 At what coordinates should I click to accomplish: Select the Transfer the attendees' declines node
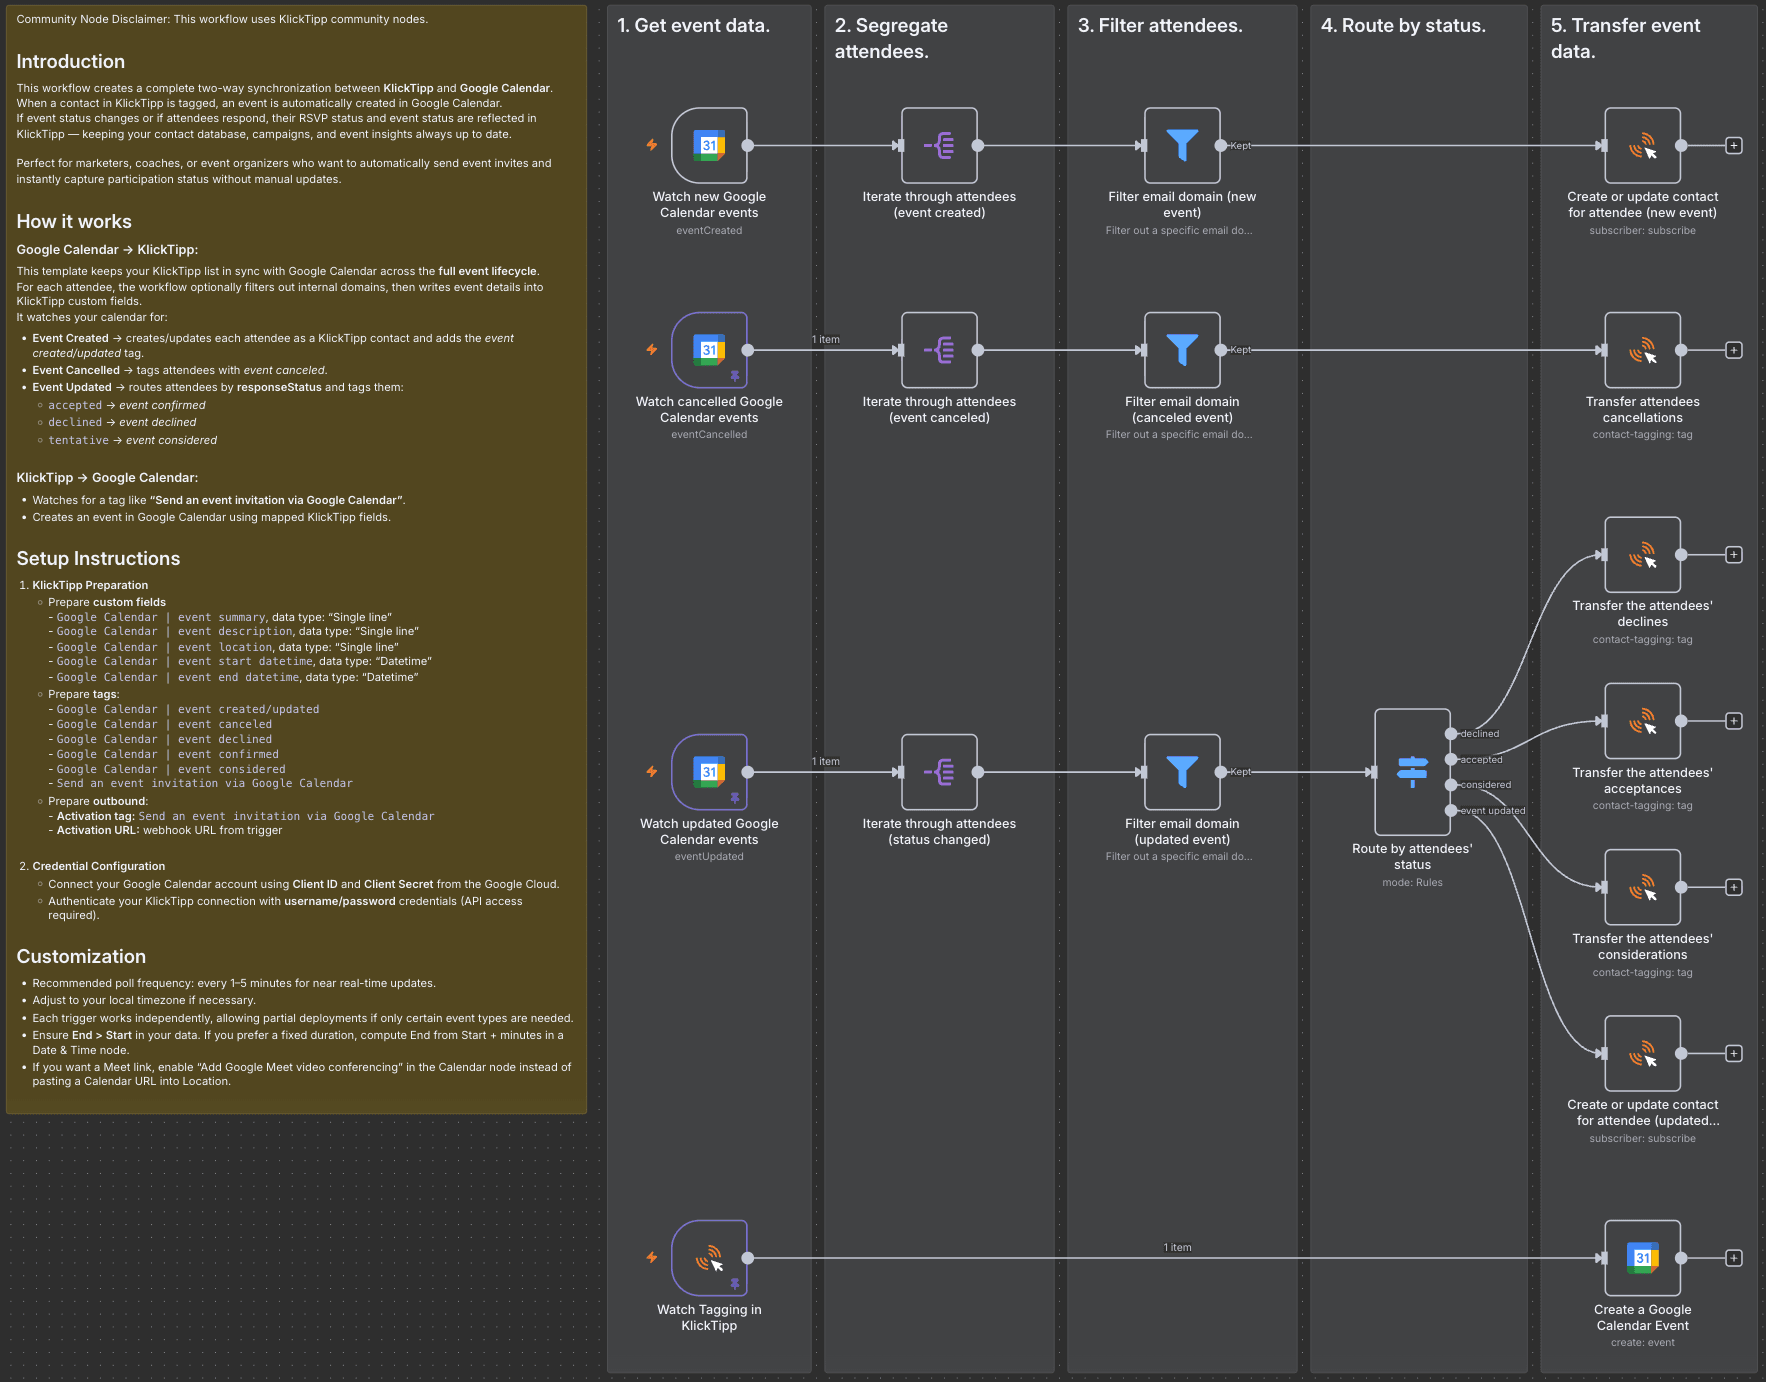(1642, 555)
